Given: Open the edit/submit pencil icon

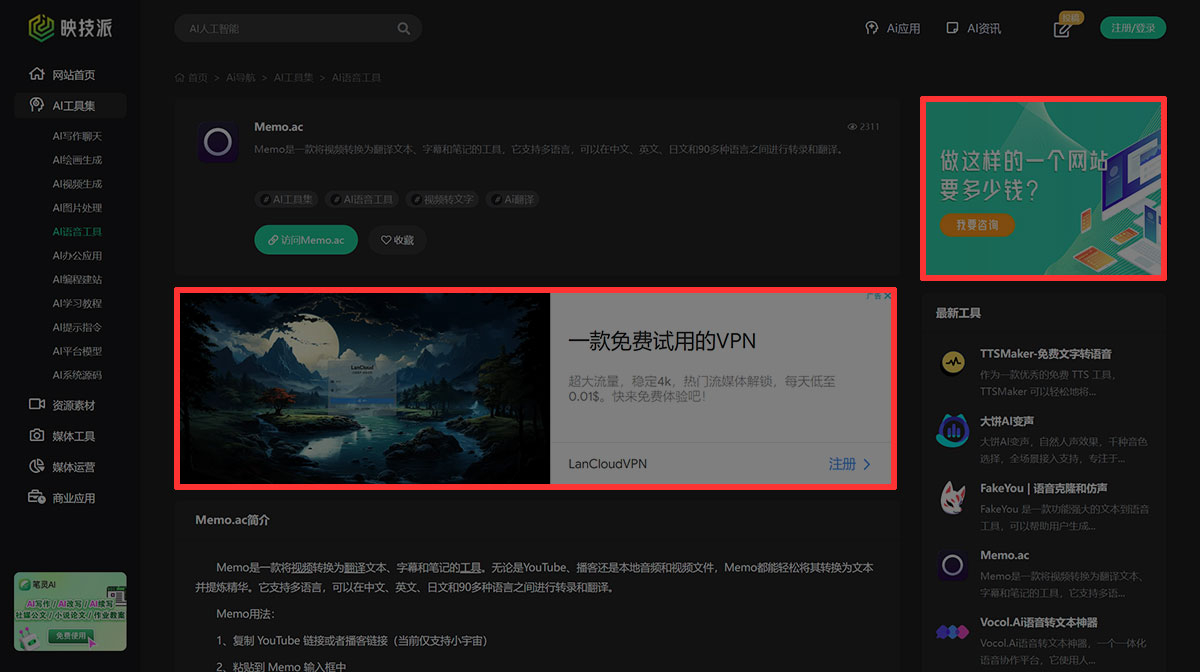Looking at the screenshot, I should coord(1062,29).
